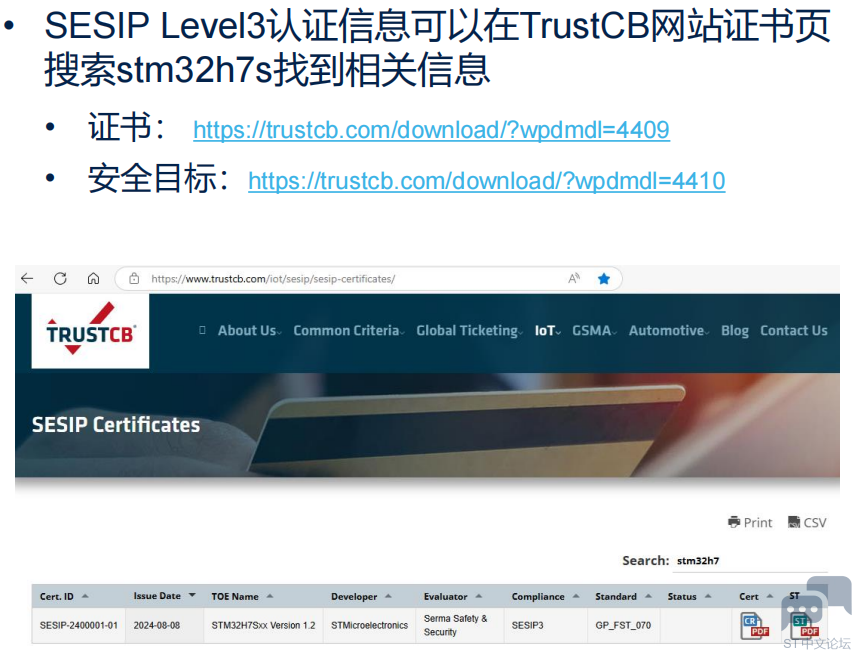The width and height of the screenshot is (860, 659).
Task: Select GP_FST_070 standard cell
Action: pos(623,626)
